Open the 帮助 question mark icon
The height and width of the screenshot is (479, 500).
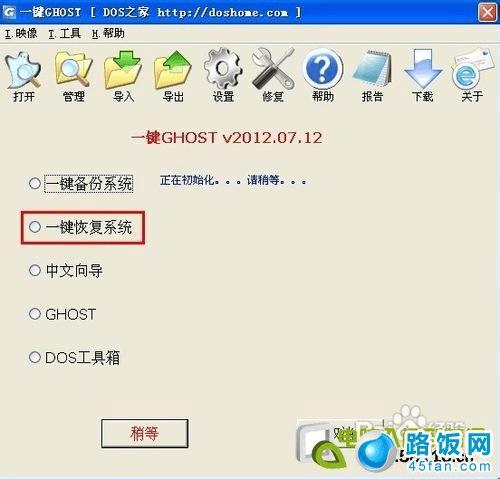pyautogui.click(x=323, y=69)
